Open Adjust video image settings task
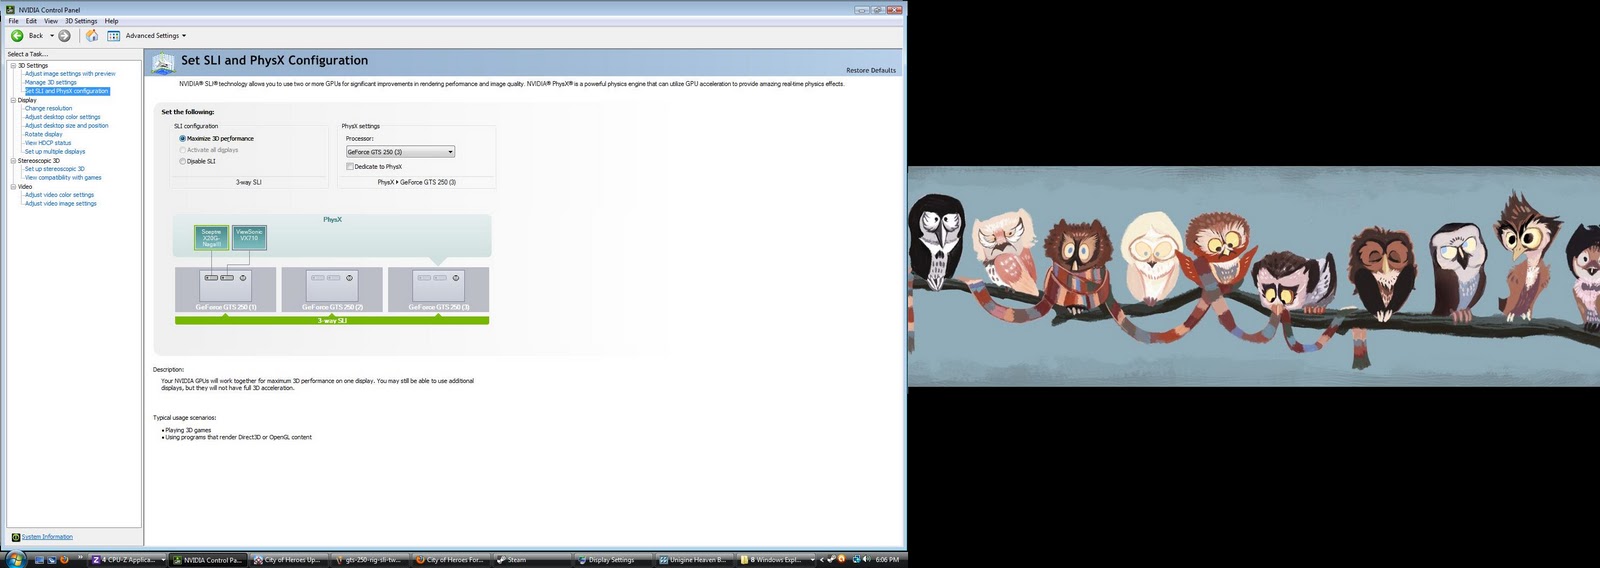Image resolution: width=1600 pixels, height=568 pixels. 60,204
